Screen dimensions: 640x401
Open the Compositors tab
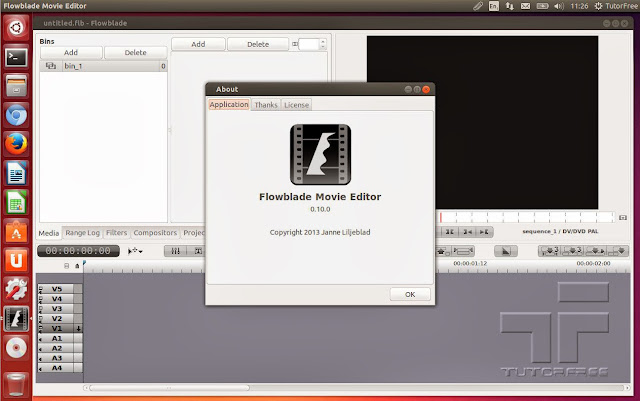point(155,233)
